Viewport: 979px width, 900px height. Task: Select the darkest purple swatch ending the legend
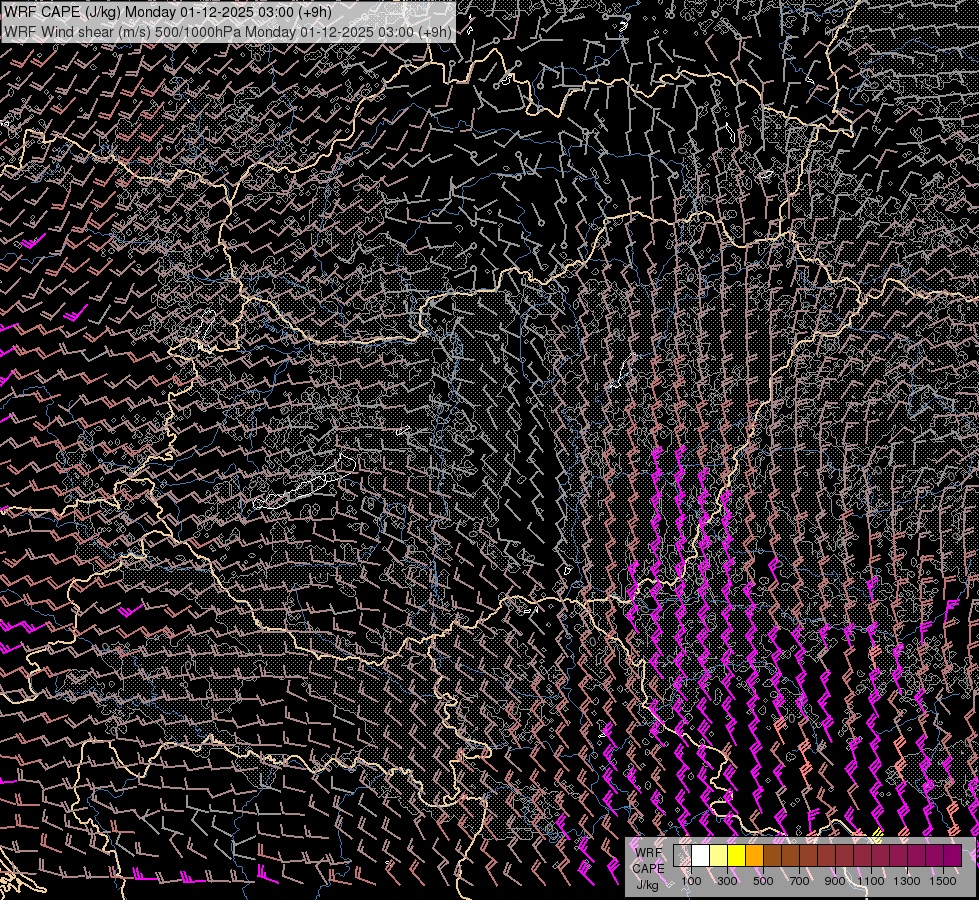pyautogui.click(x=952, y=856)
